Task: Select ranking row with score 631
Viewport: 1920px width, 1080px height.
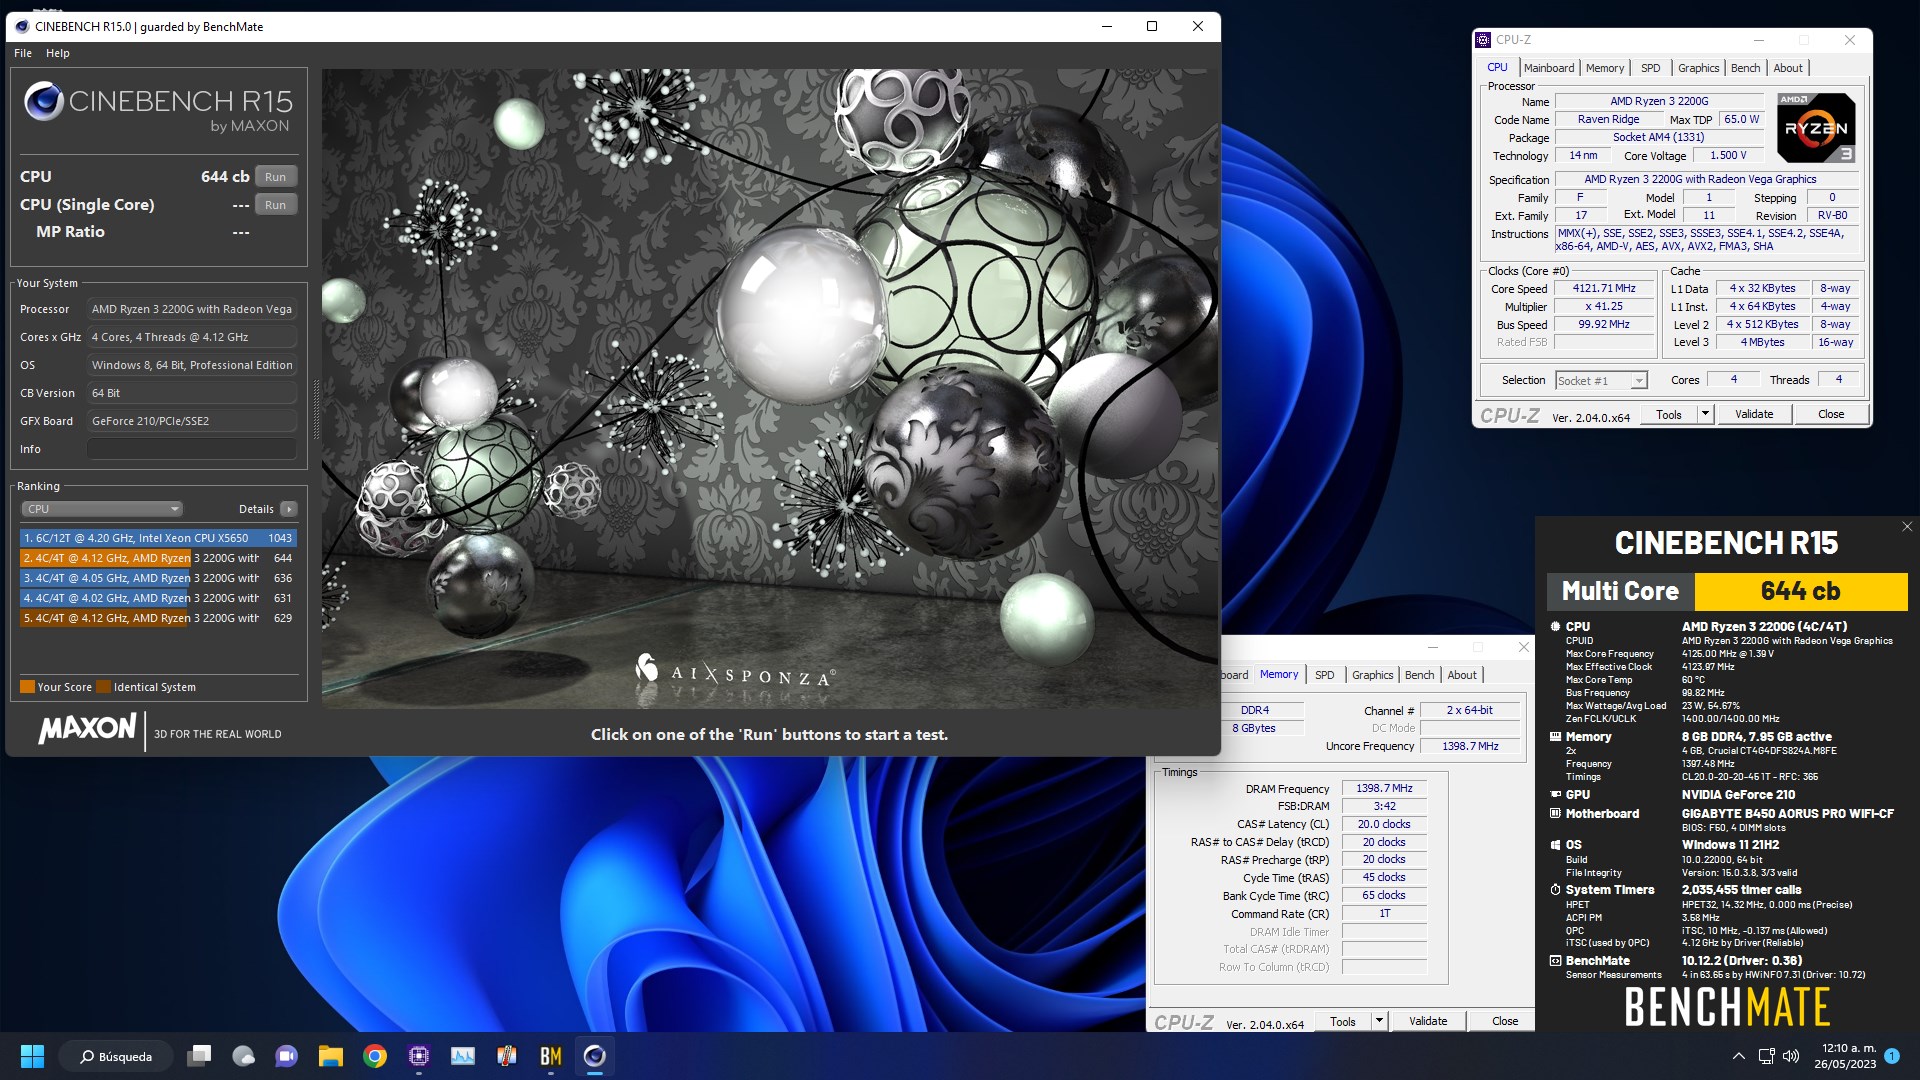Action: point(158,598)
